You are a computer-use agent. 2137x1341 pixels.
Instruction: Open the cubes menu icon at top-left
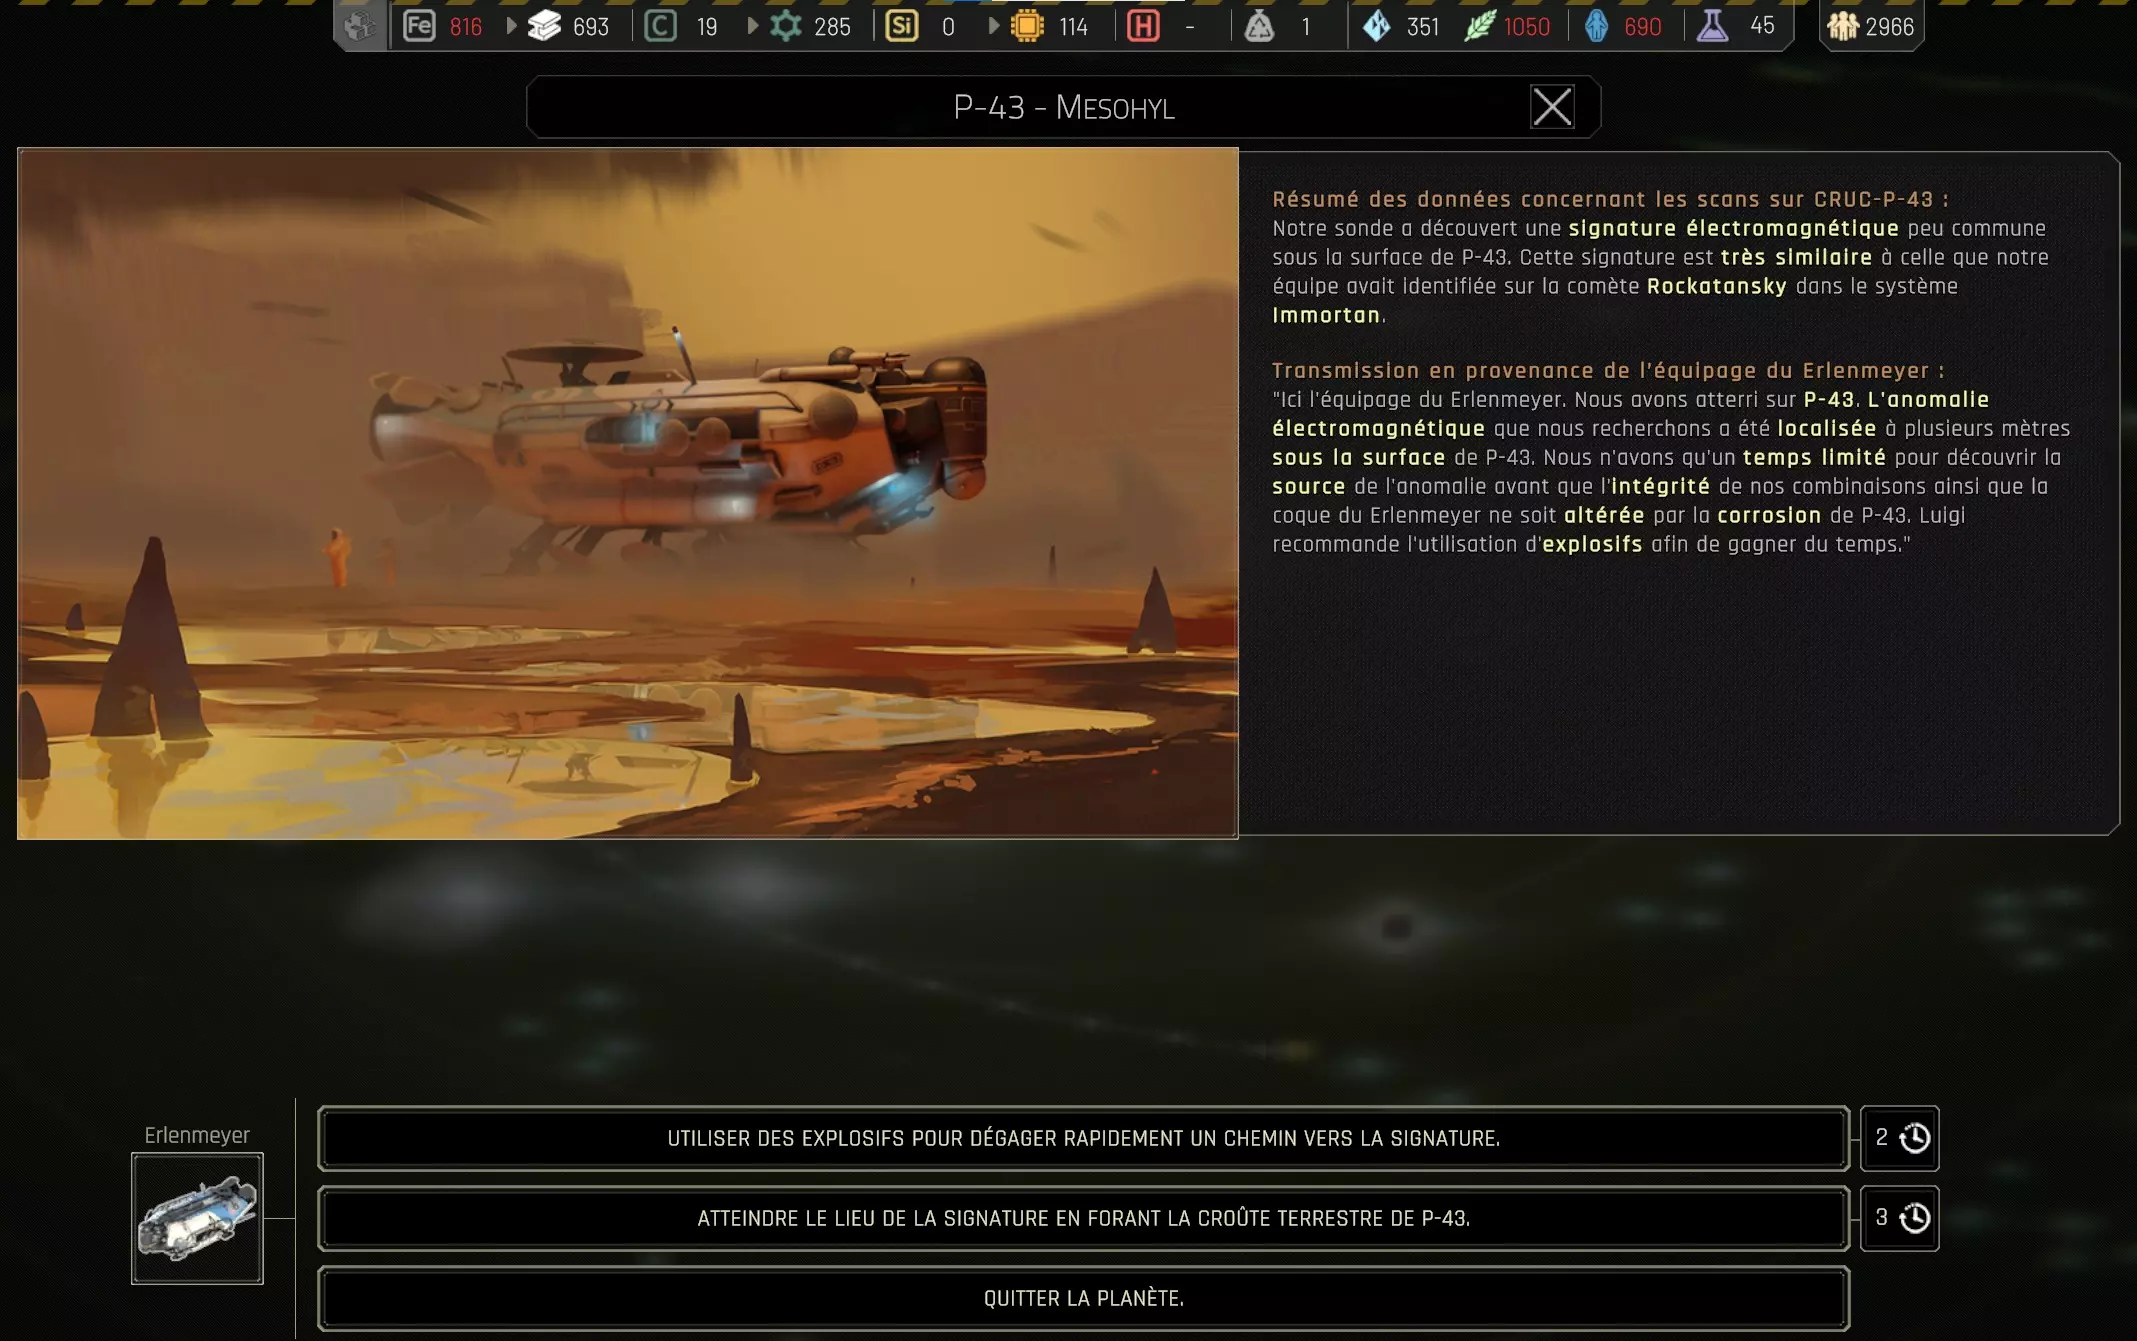360,26
